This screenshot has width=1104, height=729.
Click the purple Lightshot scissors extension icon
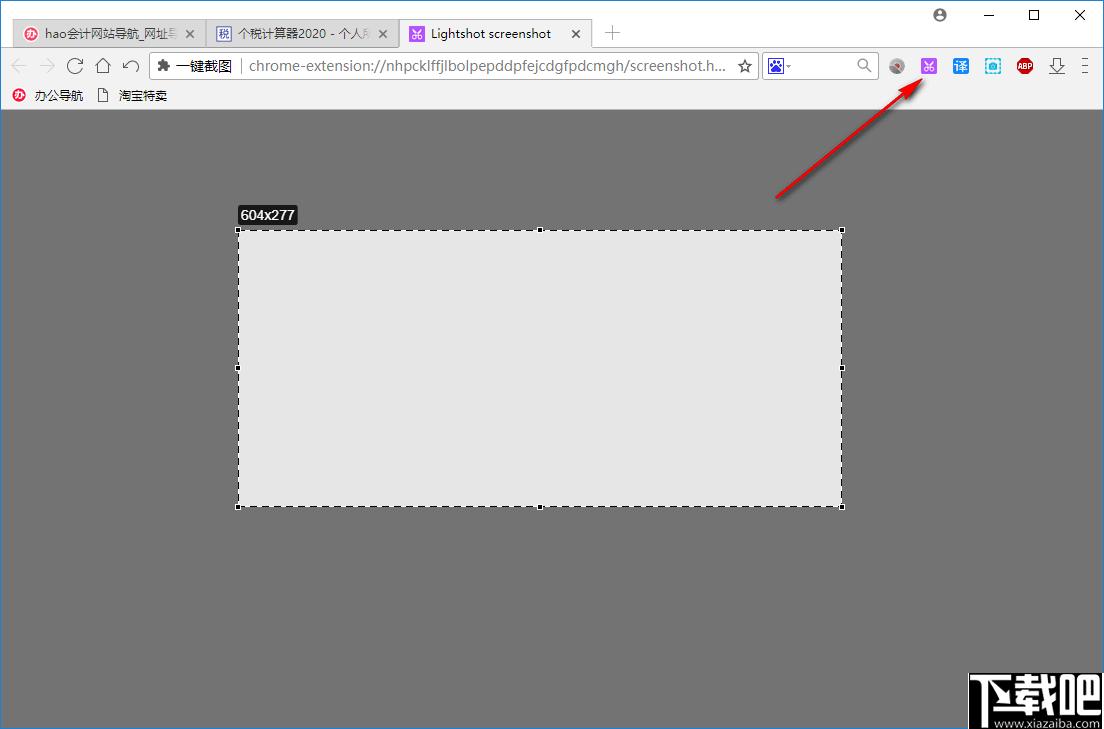click(929, 66)
